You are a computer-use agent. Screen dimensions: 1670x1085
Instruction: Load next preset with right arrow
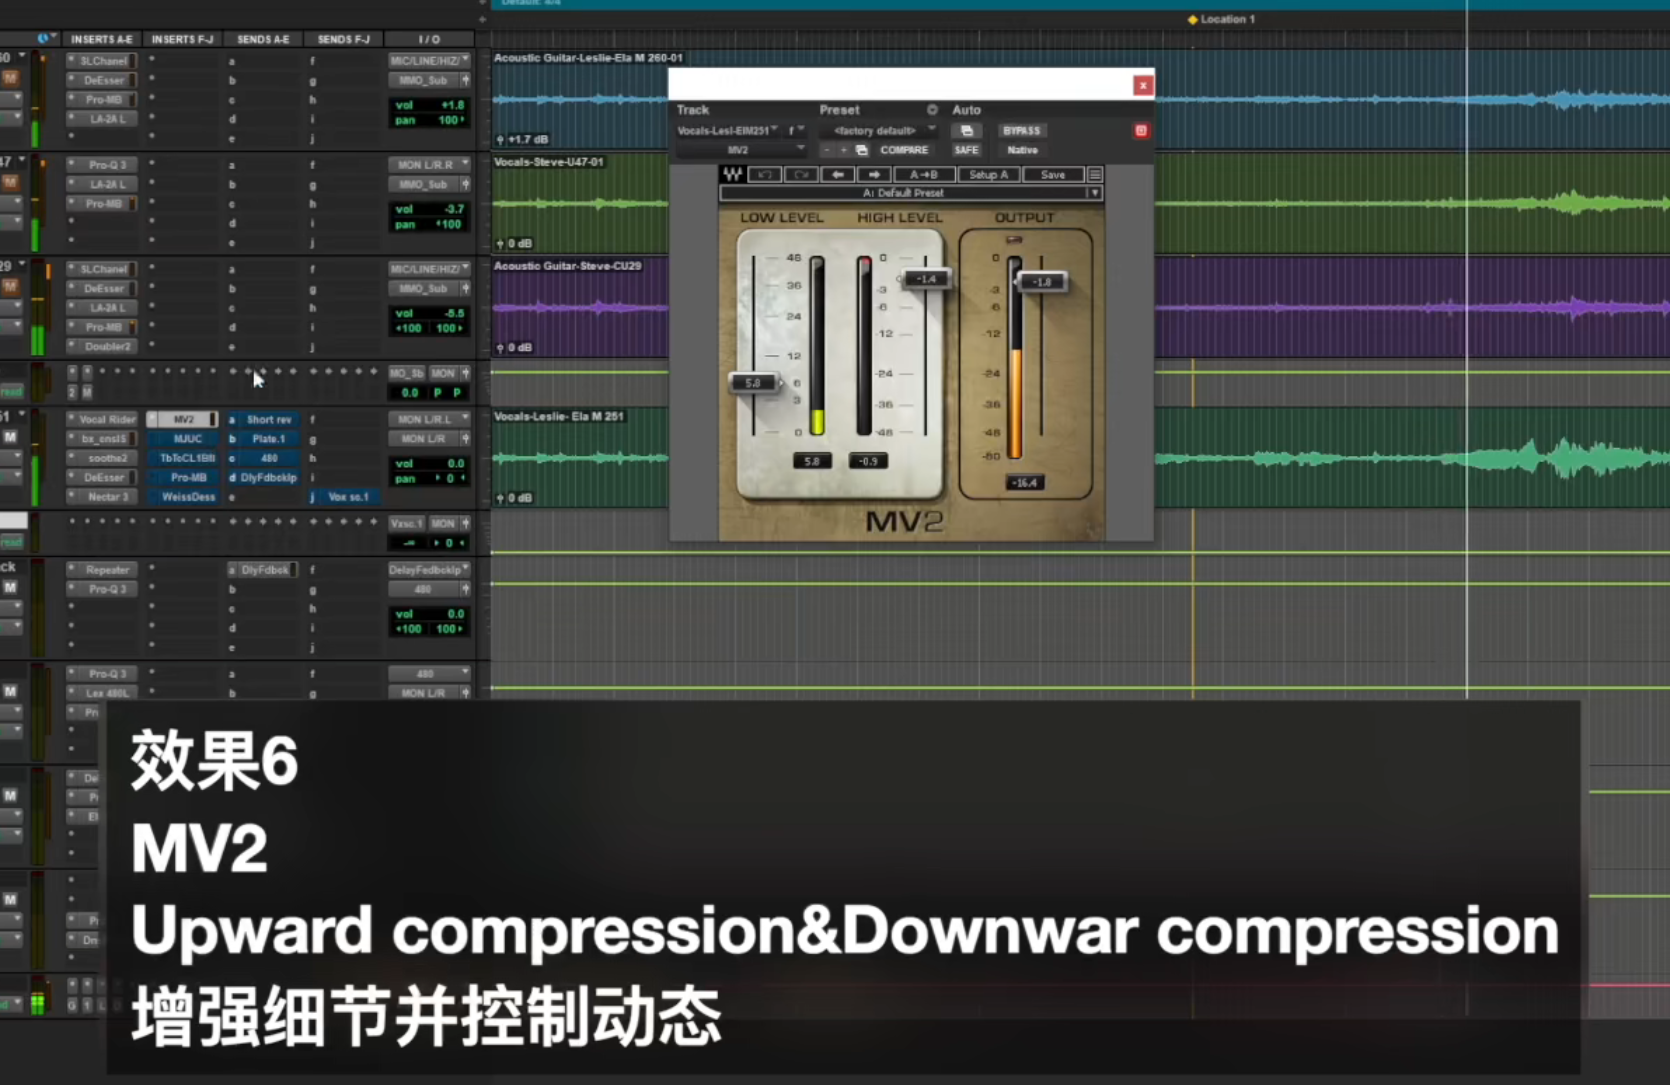(x=874, y=174)
